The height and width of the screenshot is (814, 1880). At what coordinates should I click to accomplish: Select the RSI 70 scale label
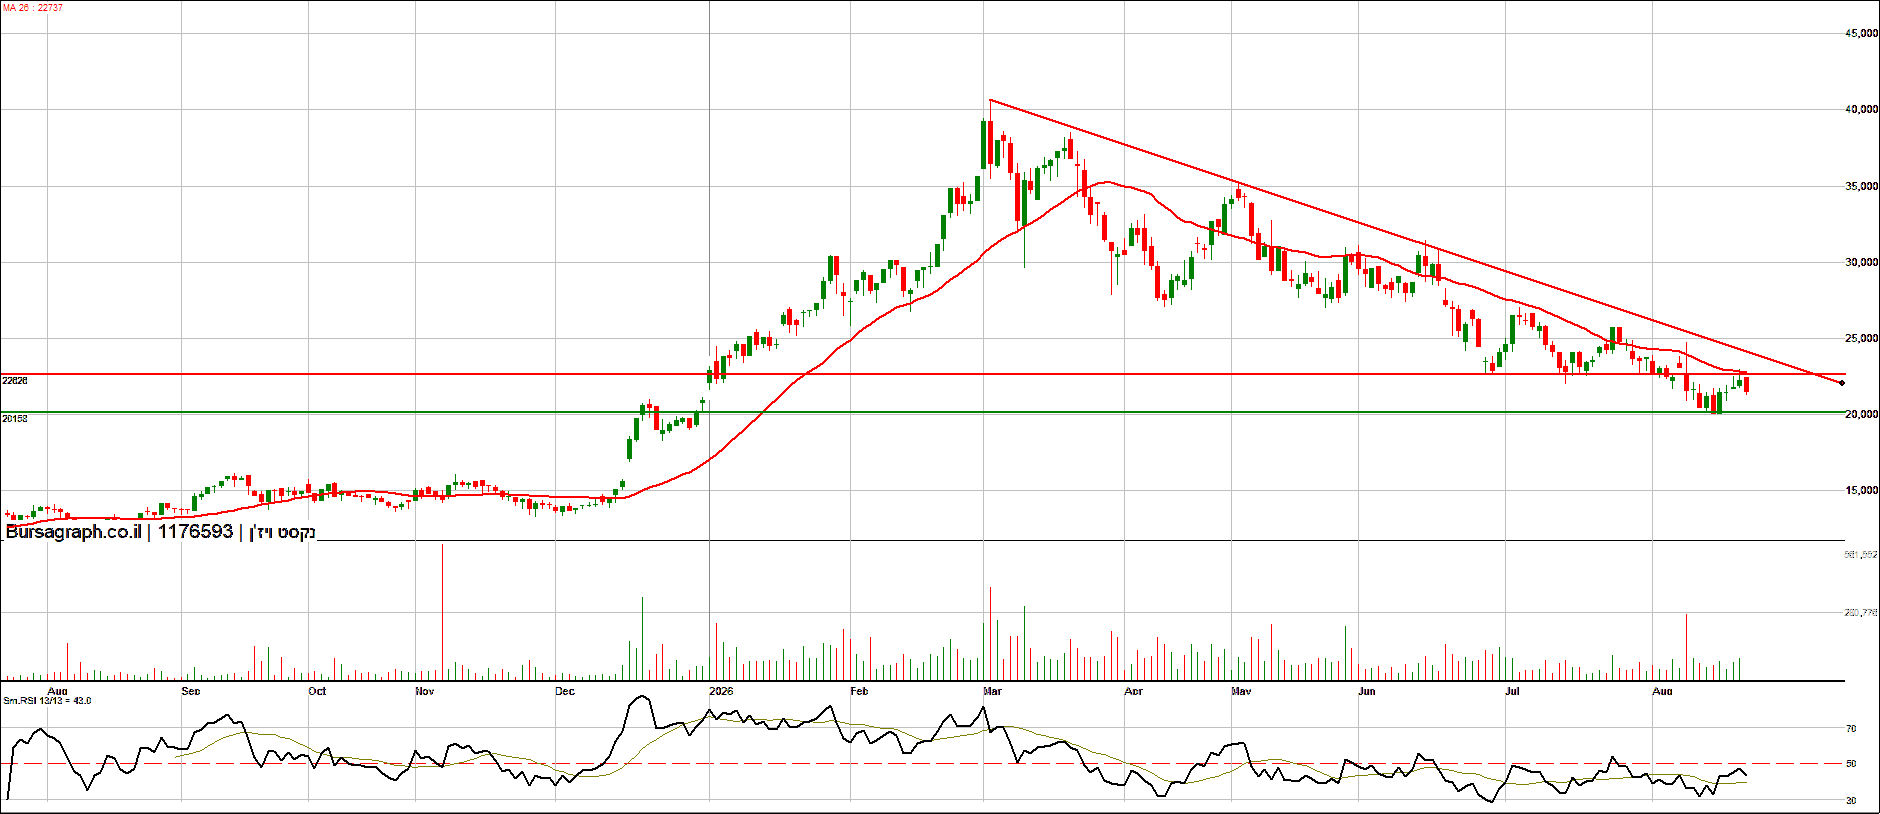pos(1851,730)
